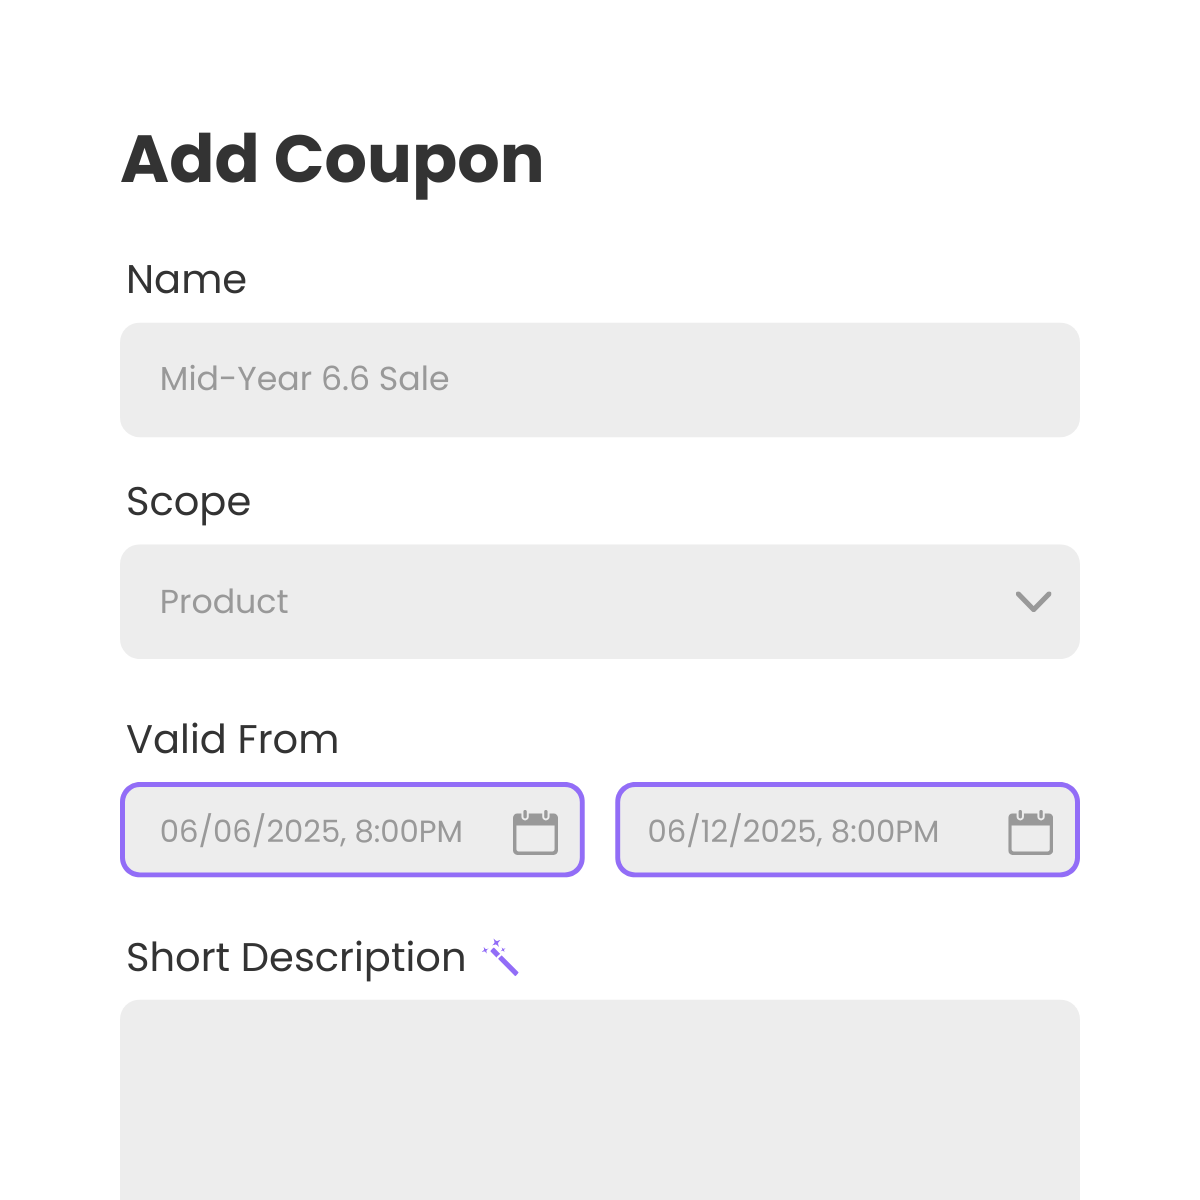Focus the Short Description text area
The height and width of the screenshot is (1200, 1200).
(x=600, y=1100)
